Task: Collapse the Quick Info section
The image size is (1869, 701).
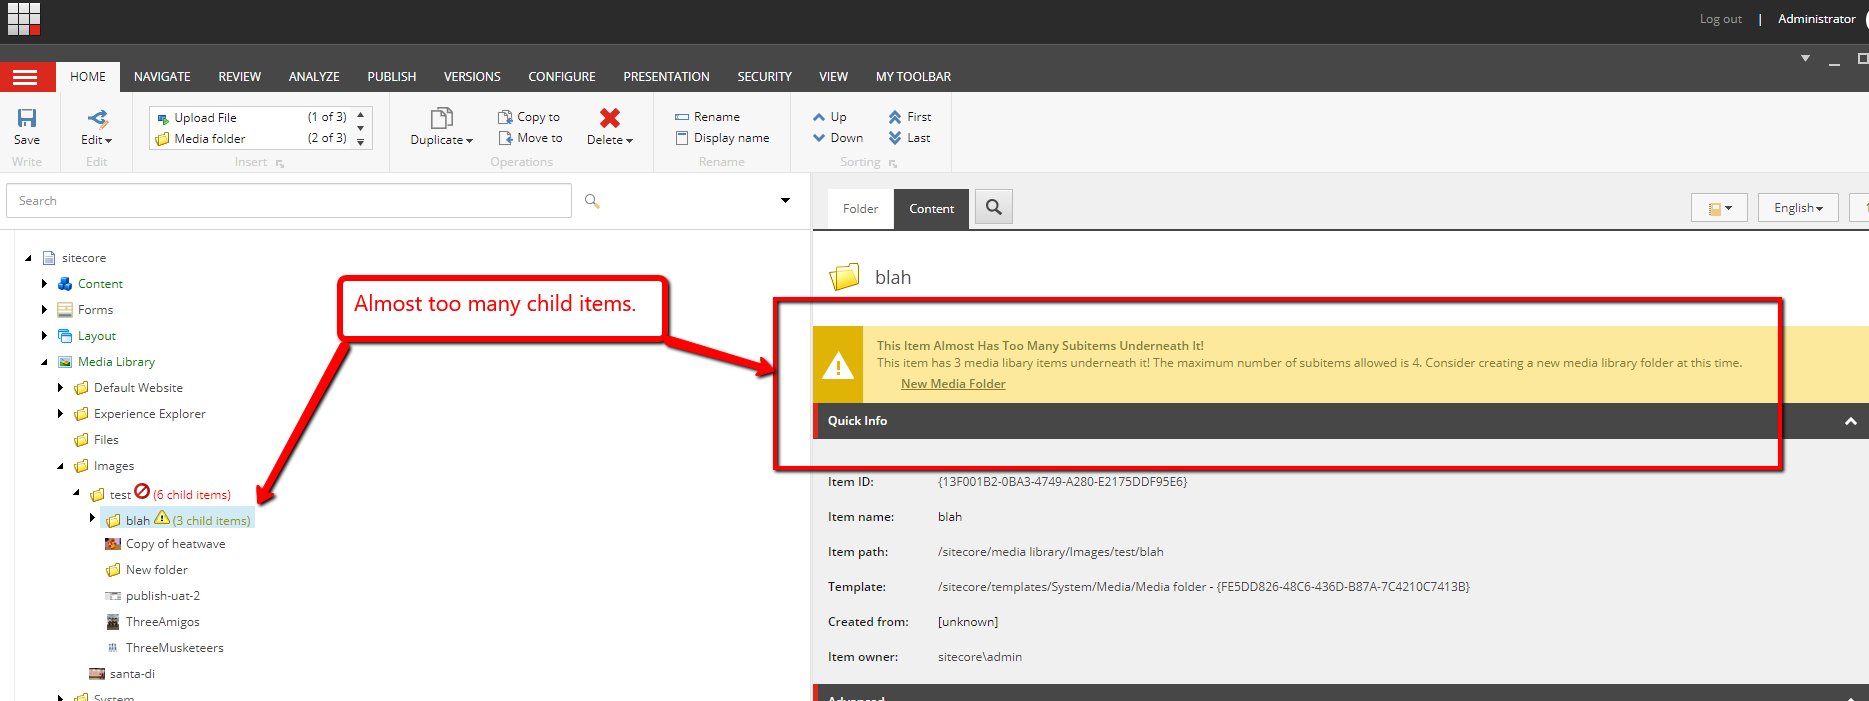Action: pos(1850,421)
